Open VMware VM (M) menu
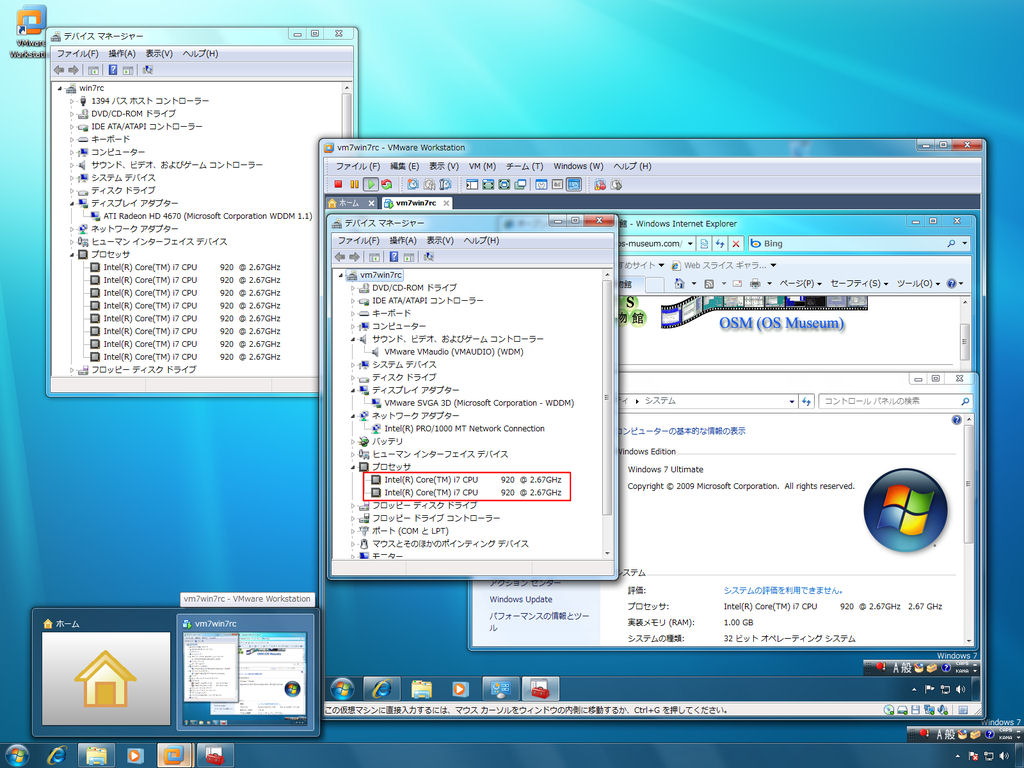Viewport: 1024px width, 768px height. click(482, 167)
